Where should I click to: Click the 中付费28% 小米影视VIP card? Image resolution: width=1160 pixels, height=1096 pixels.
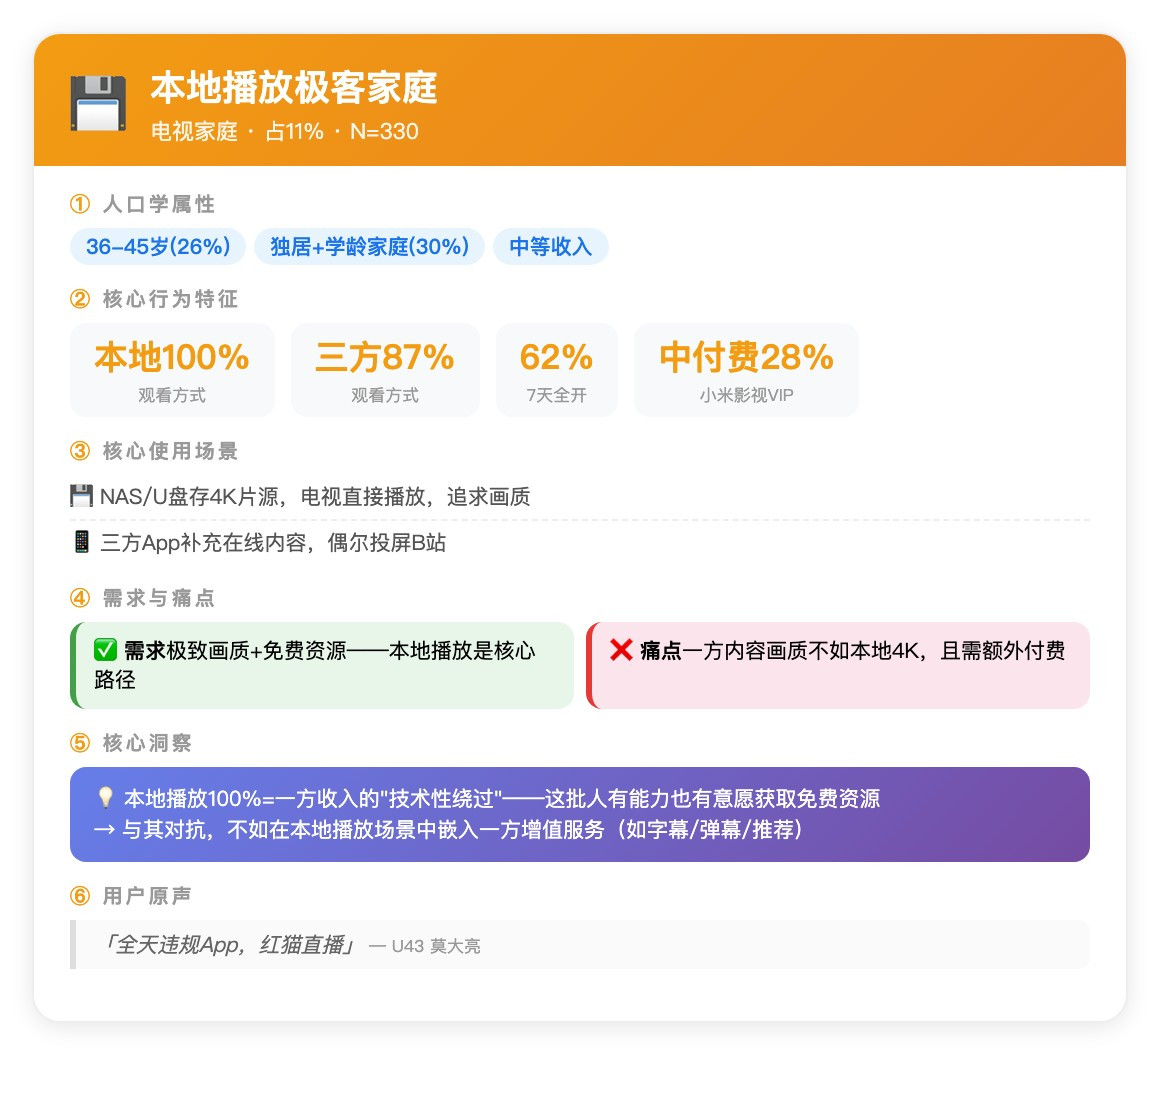coord(746,369)
